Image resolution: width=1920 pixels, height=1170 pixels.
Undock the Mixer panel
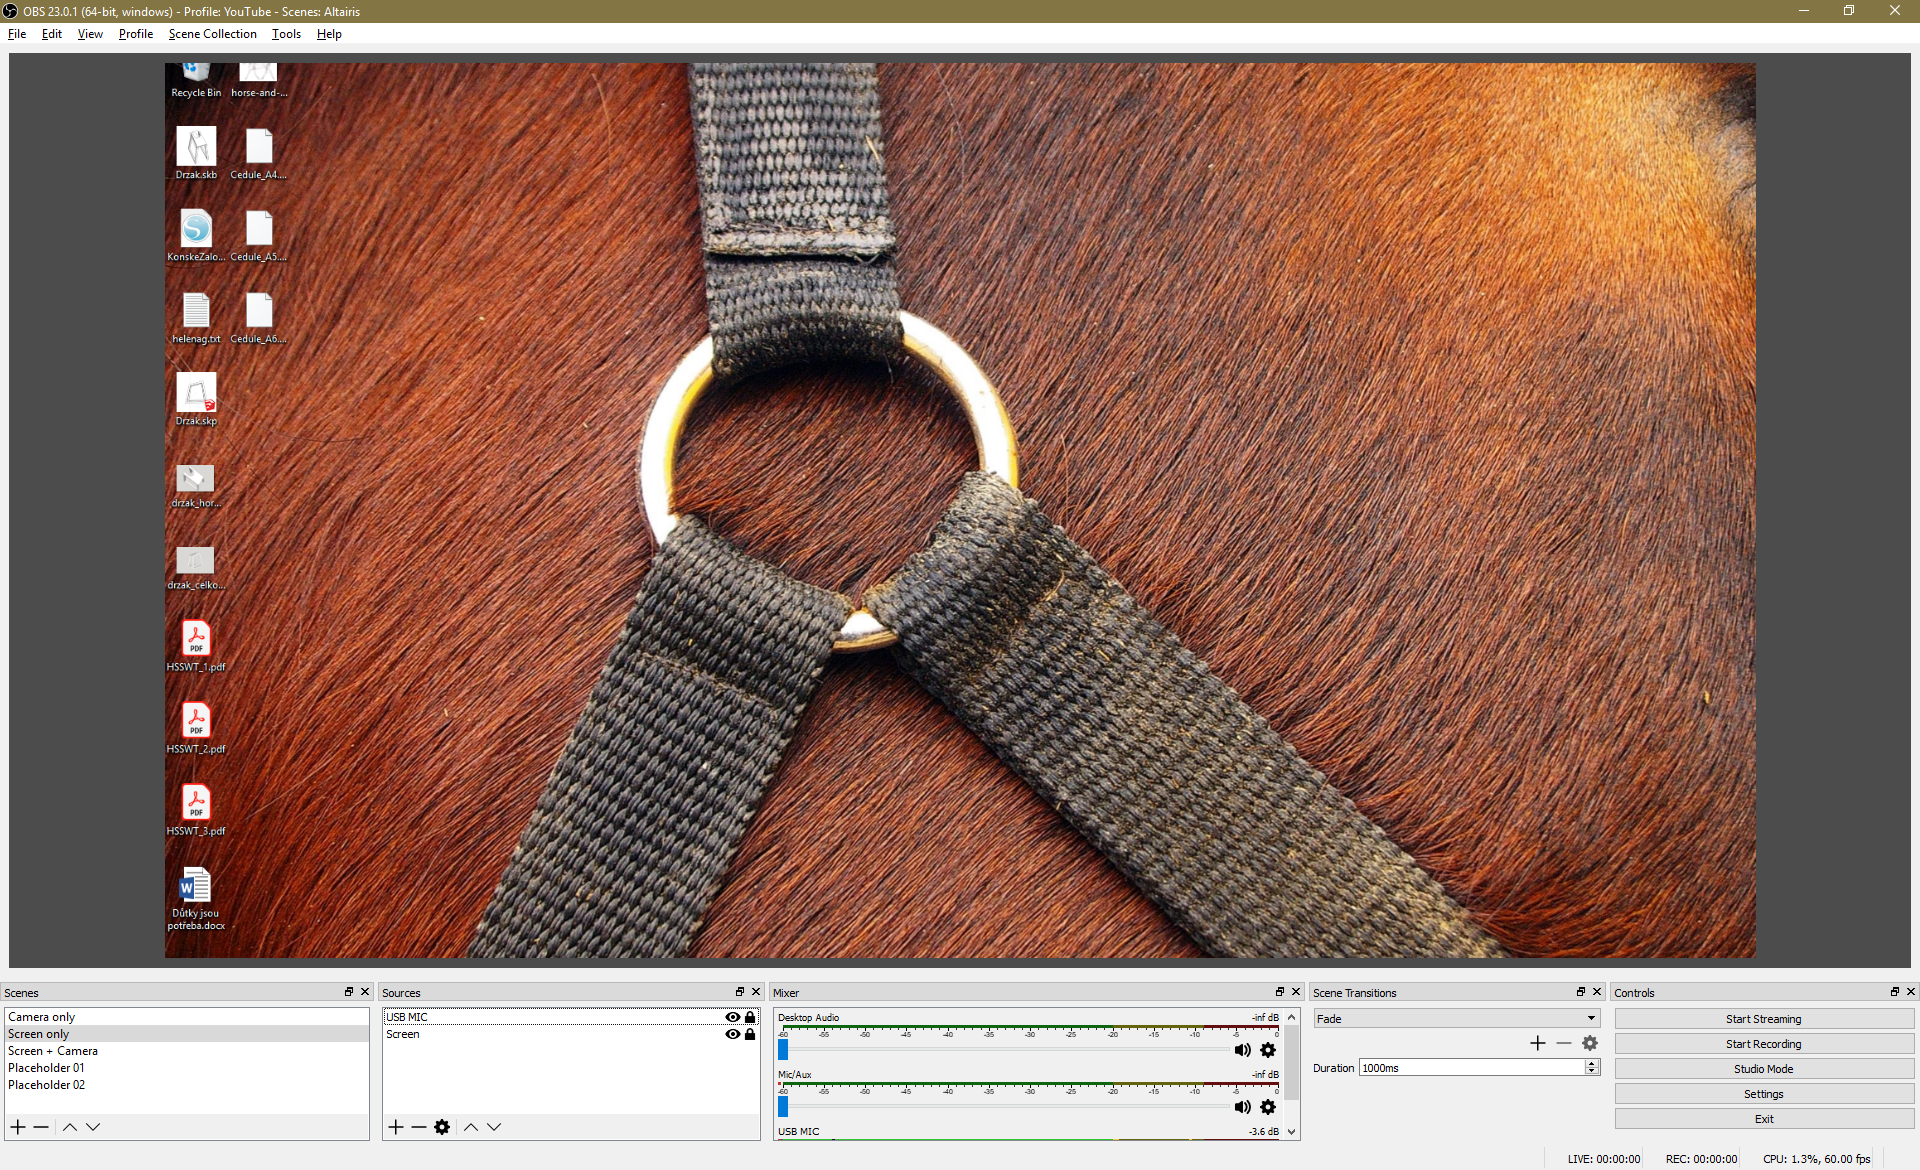[1280, 992]
